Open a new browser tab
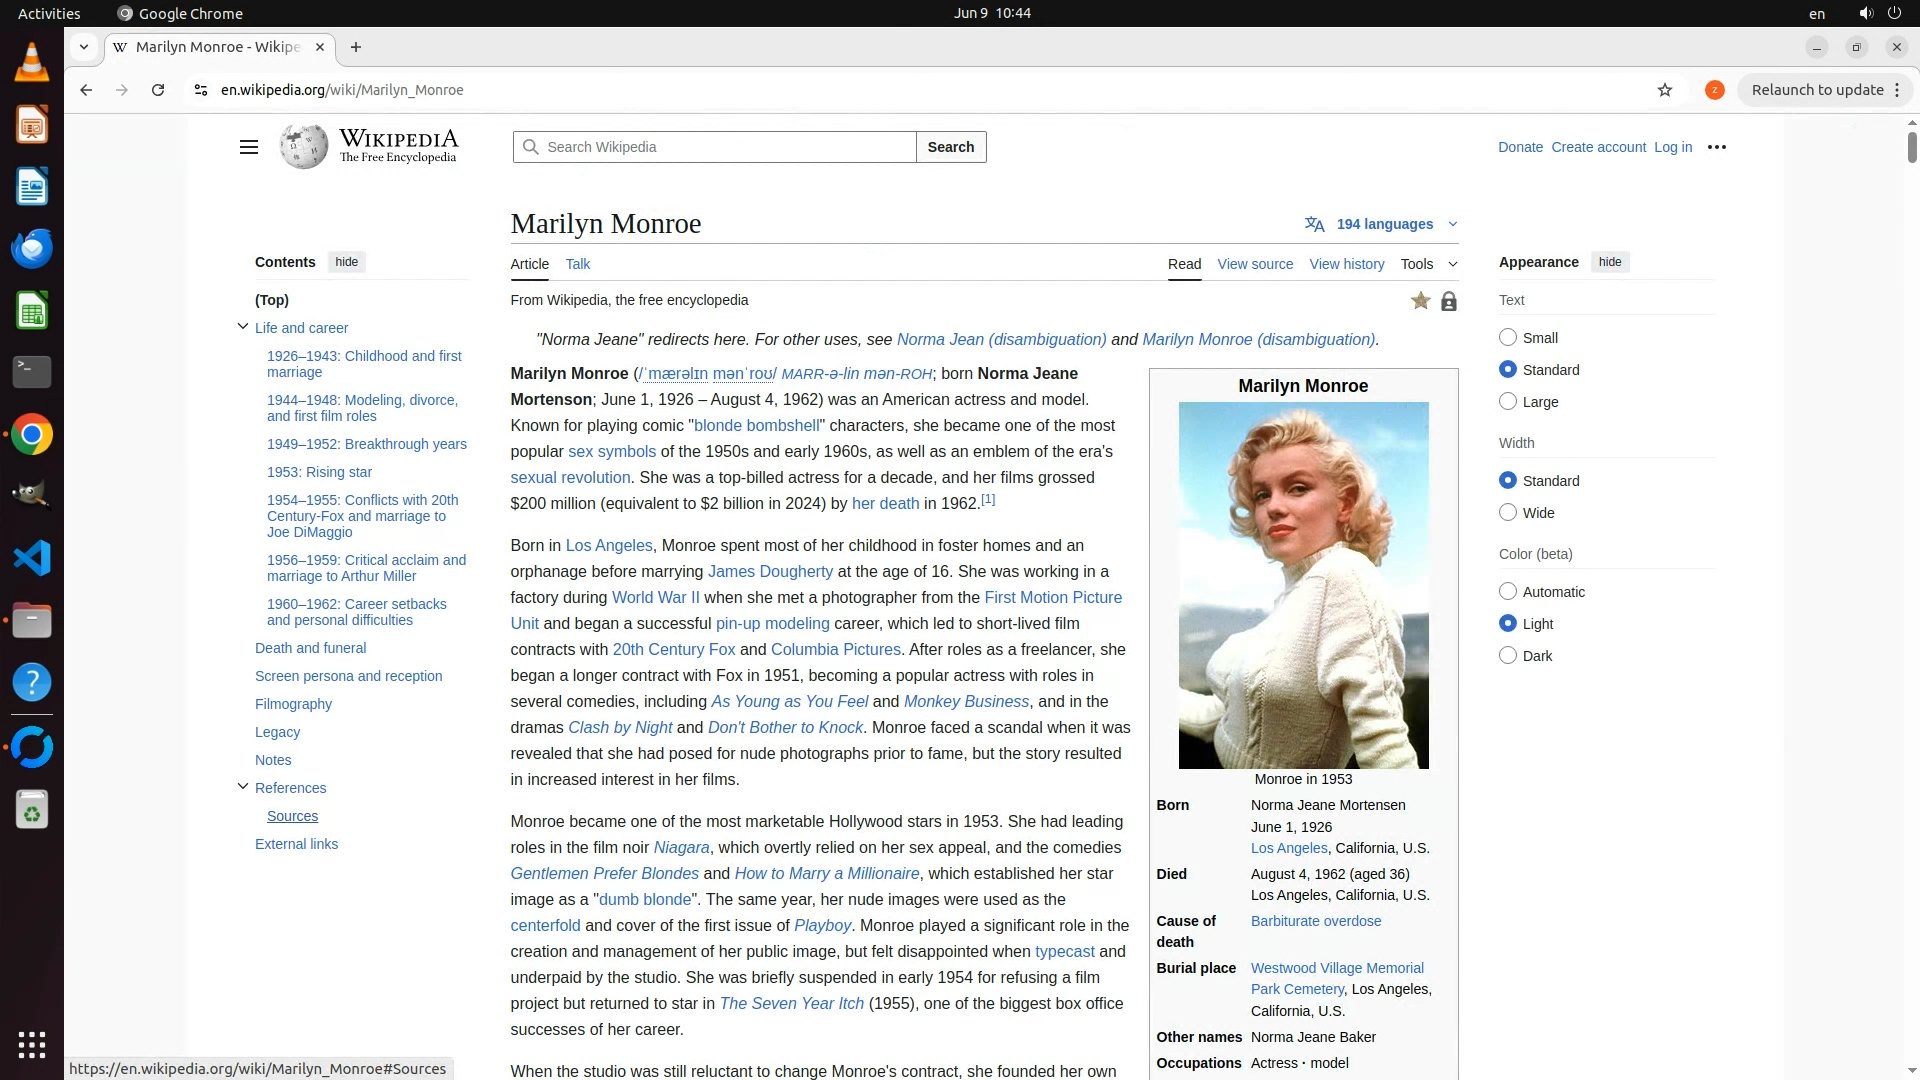This screenshot has height=1080, width=1920. [356, 47]
